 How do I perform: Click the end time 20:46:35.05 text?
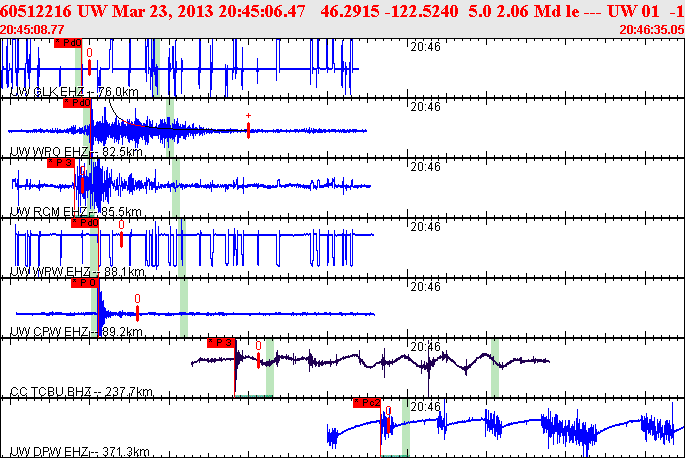[651, 30]
